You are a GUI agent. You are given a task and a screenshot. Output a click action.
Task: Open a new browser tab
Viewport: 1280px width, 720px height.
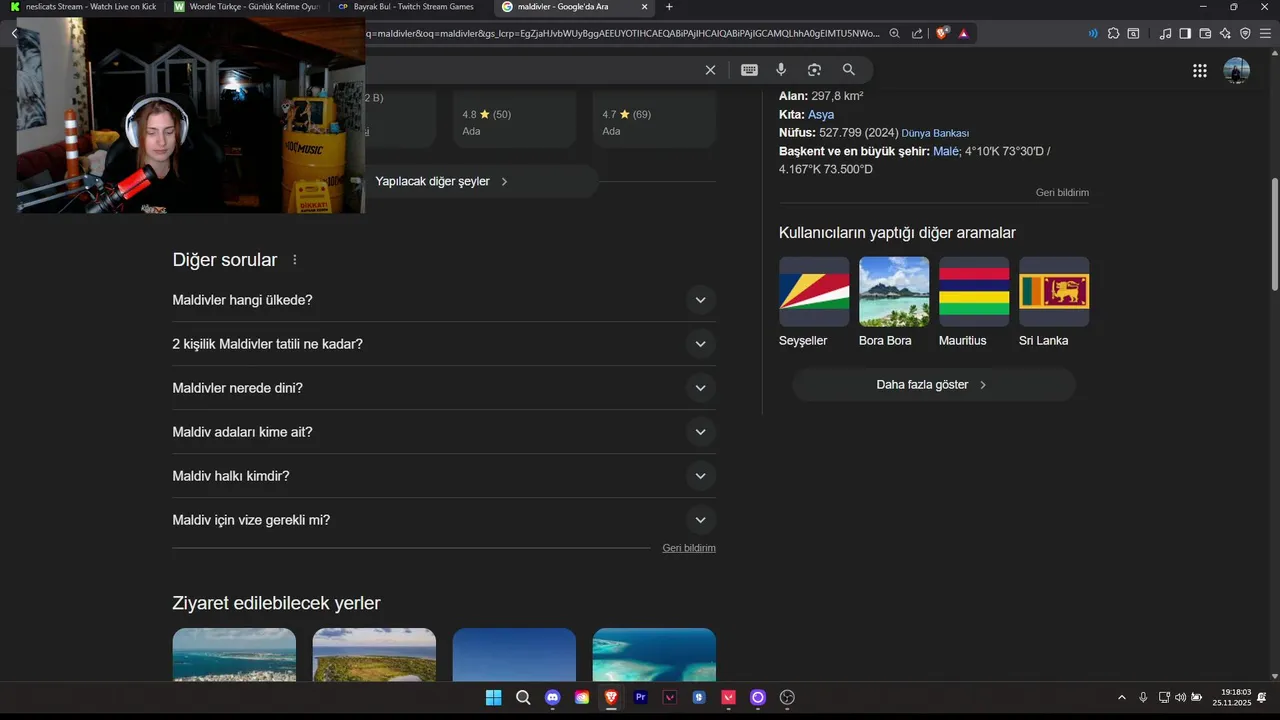[x=669, y=7]
